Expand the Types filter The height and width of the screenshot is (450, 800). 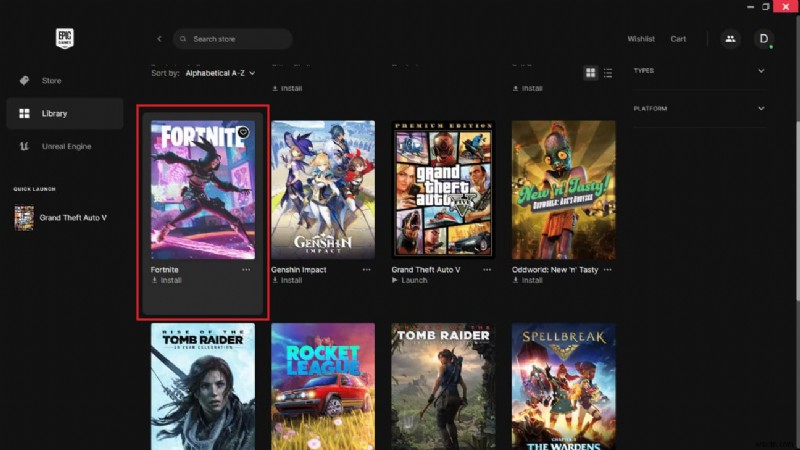(699, 71)
